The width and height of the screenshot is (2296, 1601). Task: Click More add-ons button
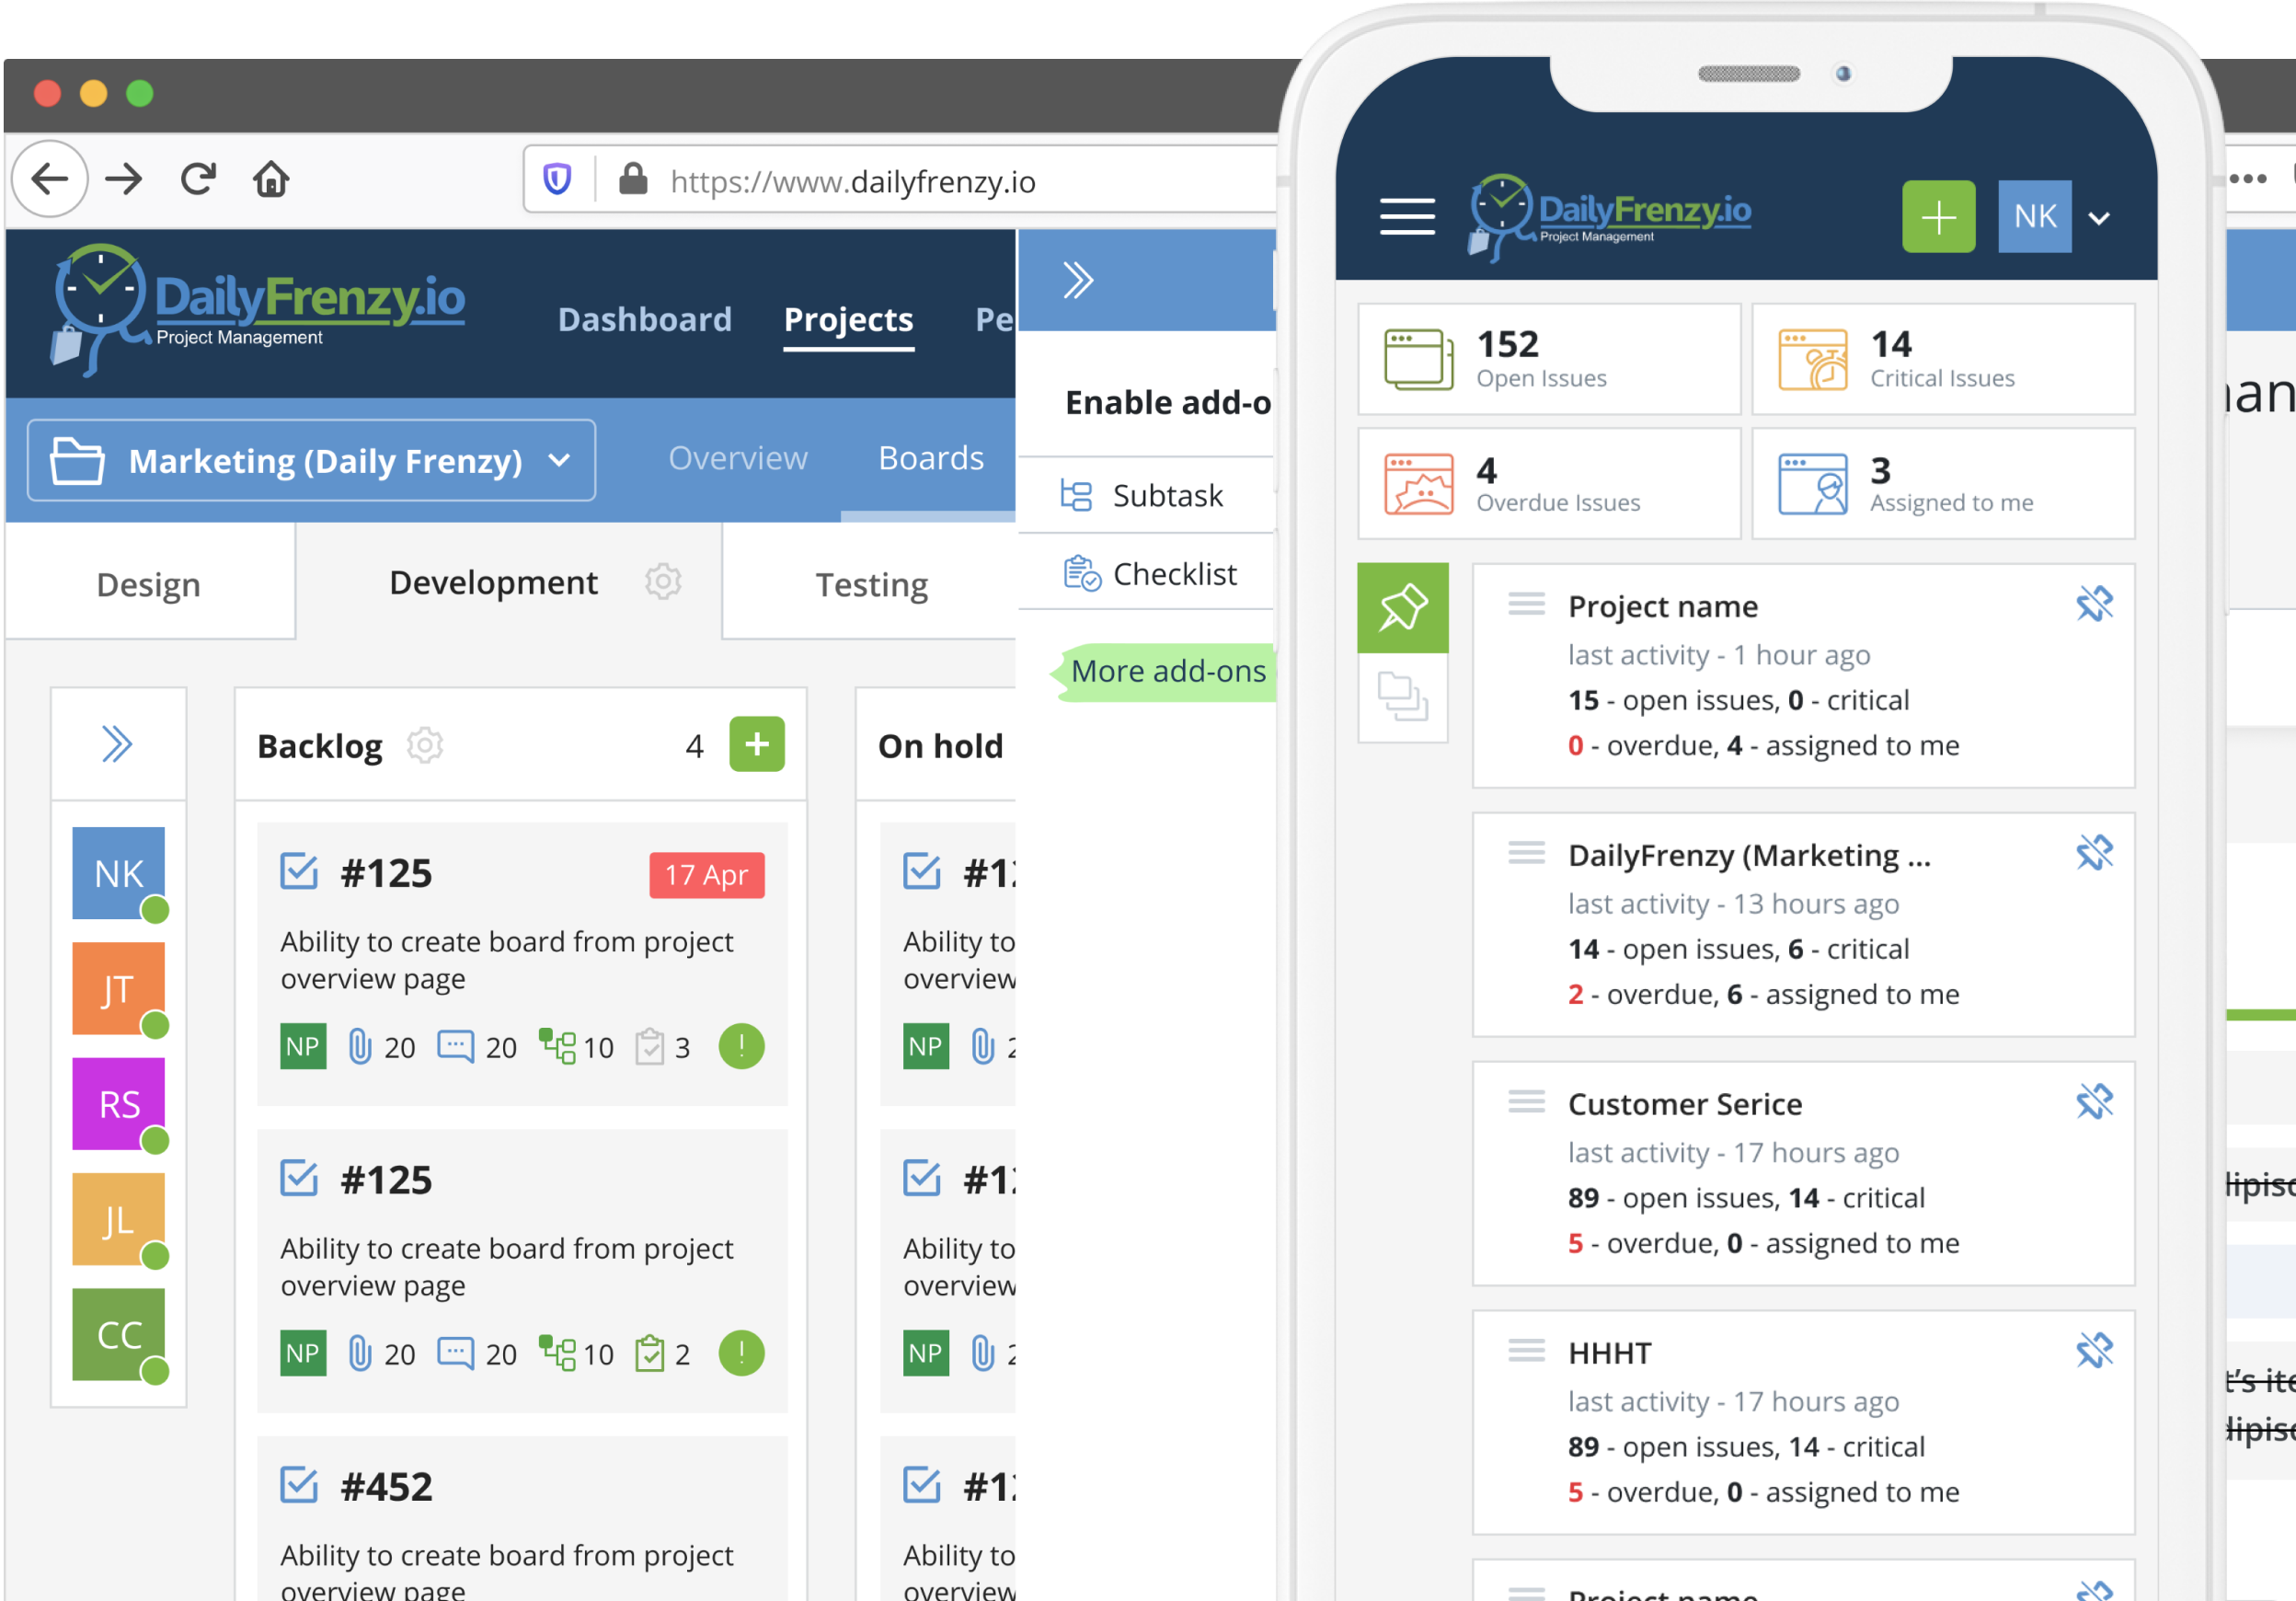point(1169,671)
